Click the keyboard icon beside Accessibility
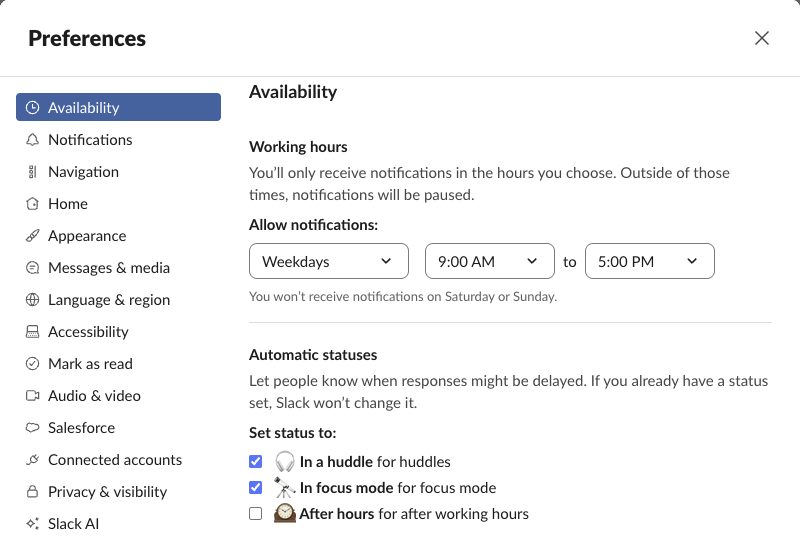The height and width of the screenshot is (540, 800). (x=33, y=332)
